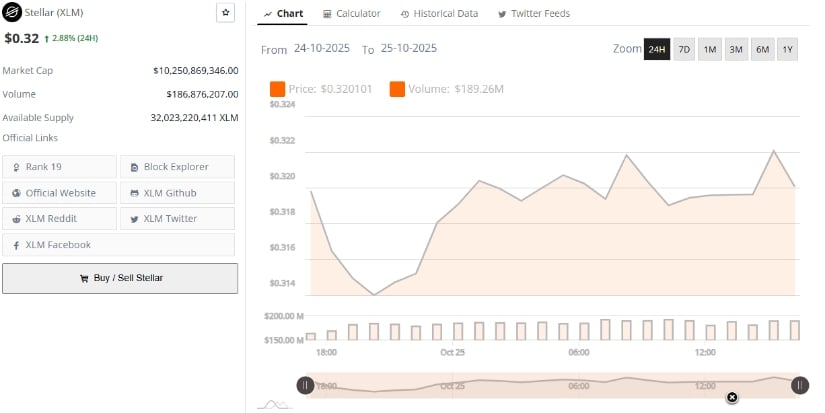The height and width of the screenshot is (413, 825).
Task: Switch to the Calculator tab
Action: pyautogui.click(x=351, y=14)
